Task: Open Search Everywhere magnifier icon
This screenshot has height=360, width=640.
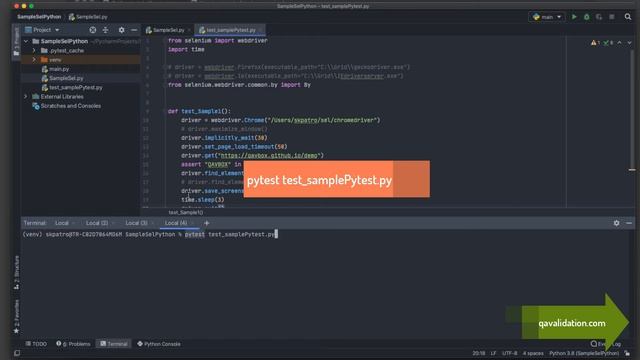Action: (x=628, y=17)
